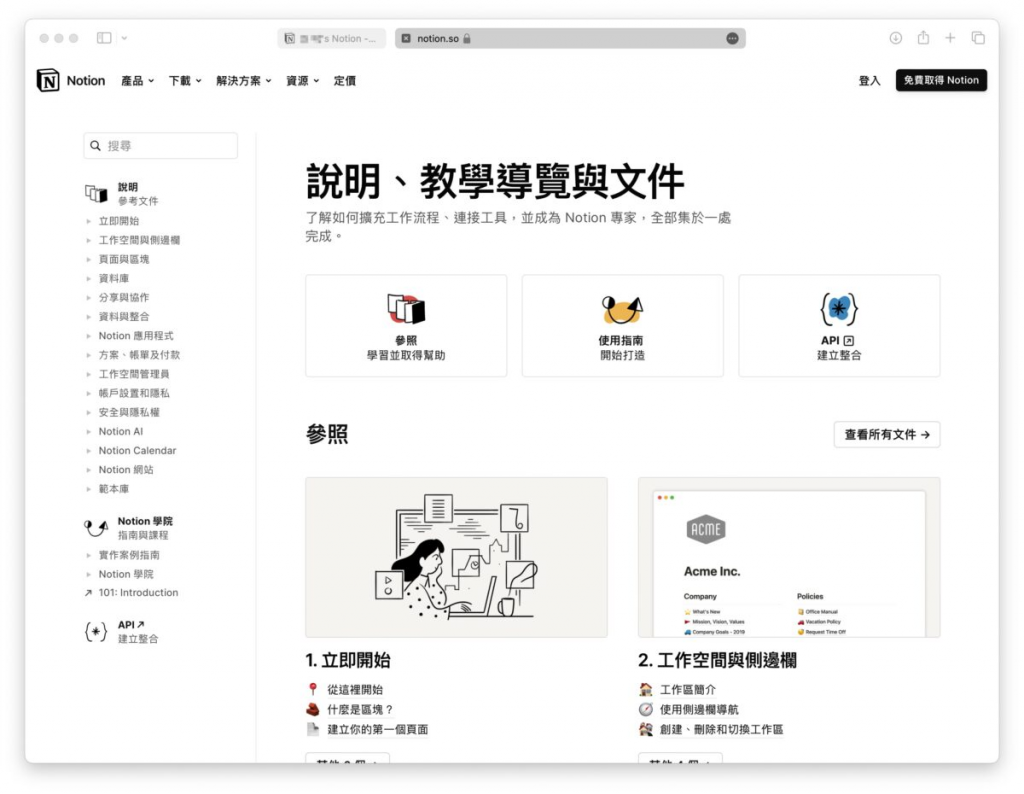Click the blue API card icon

coord(839,309)
